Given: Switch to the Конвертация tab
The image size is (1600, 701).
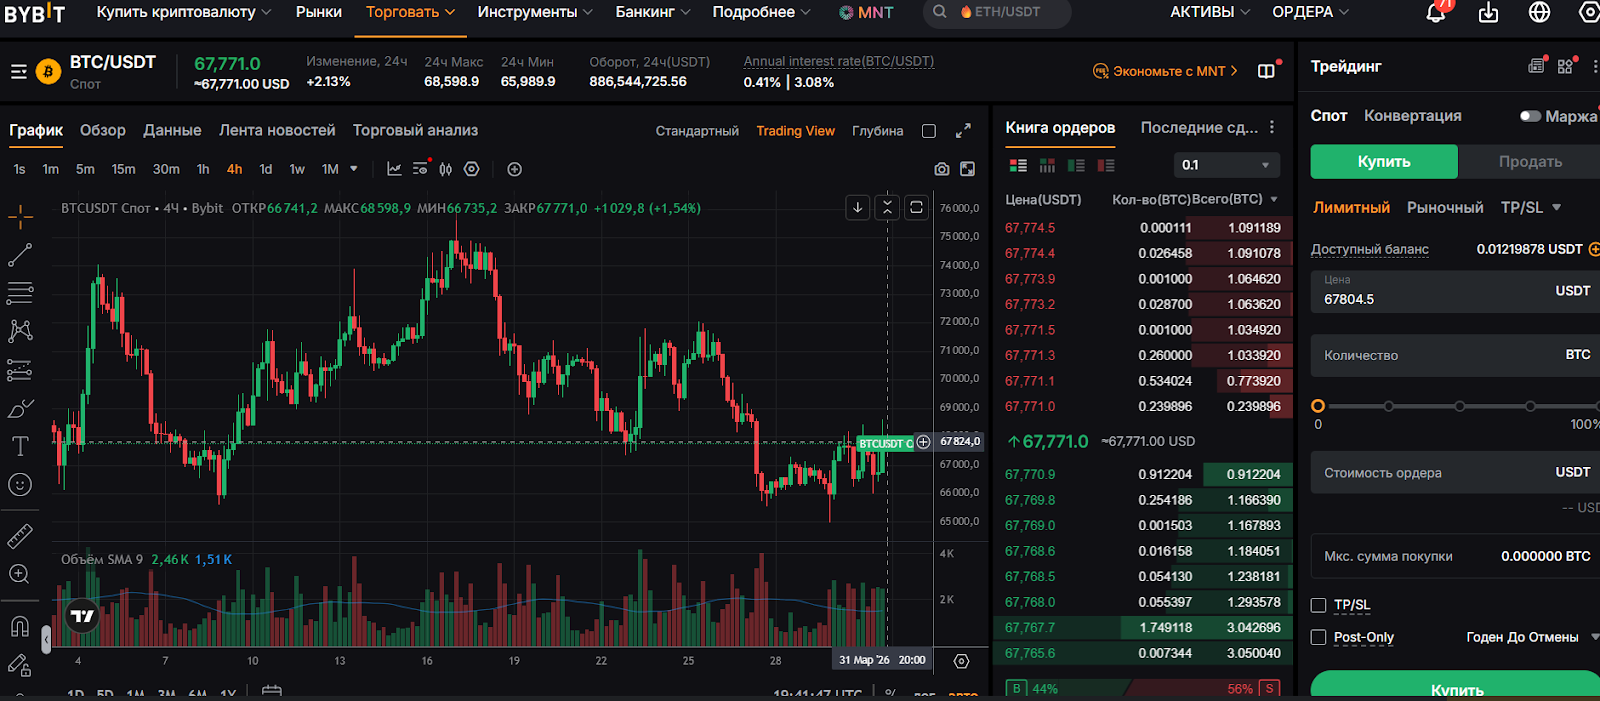Looking at the screenshot, I should pyautogui.click(x=1412, y=116).
